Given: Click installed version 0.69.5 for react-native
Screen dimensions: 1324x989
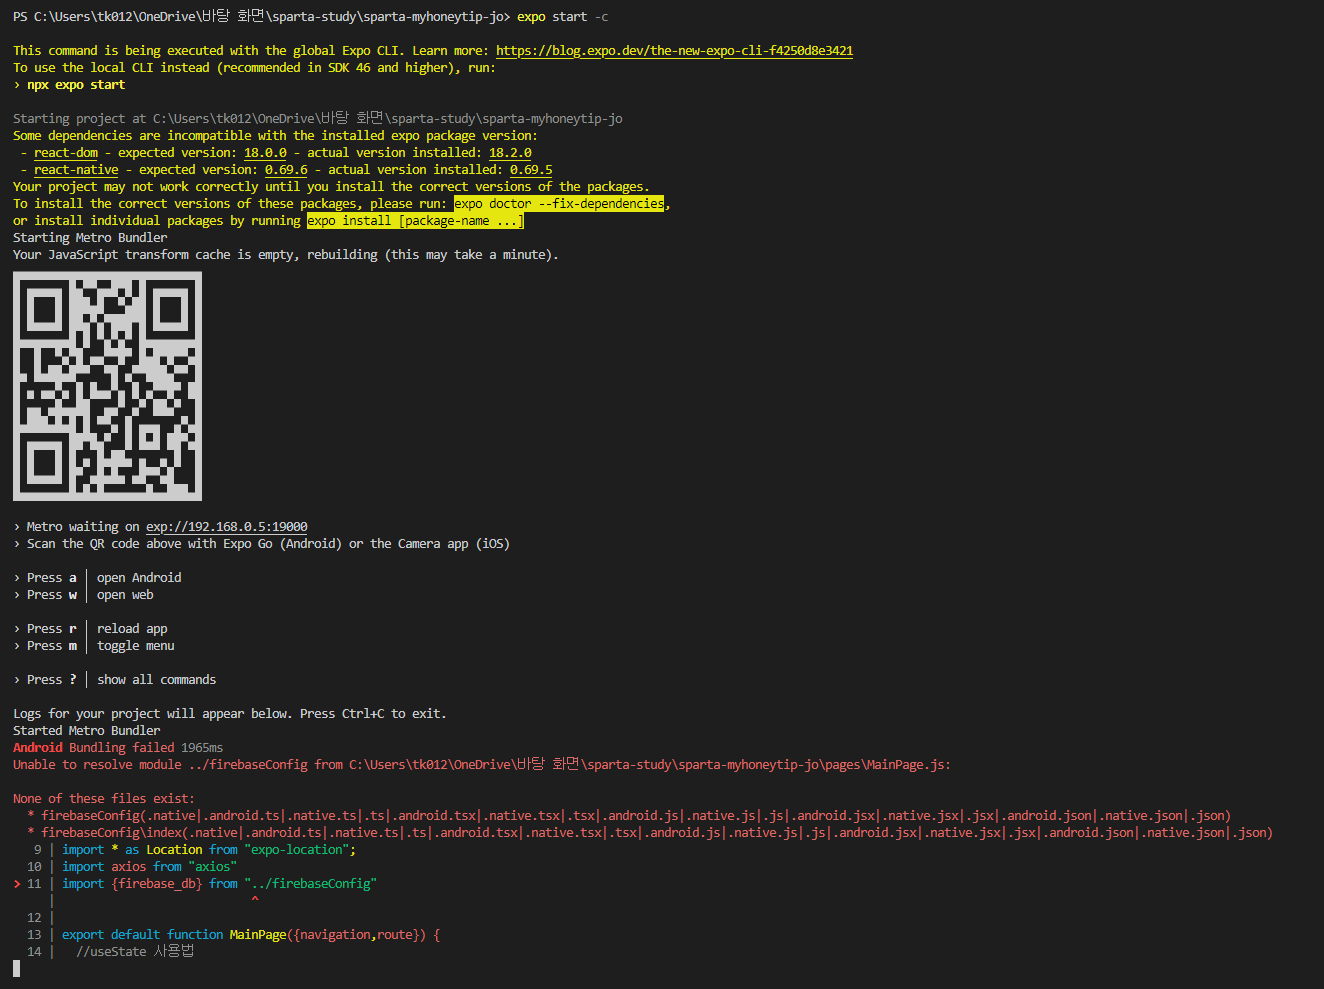Looking at the screenshot, I should click(x=531, y=170).
